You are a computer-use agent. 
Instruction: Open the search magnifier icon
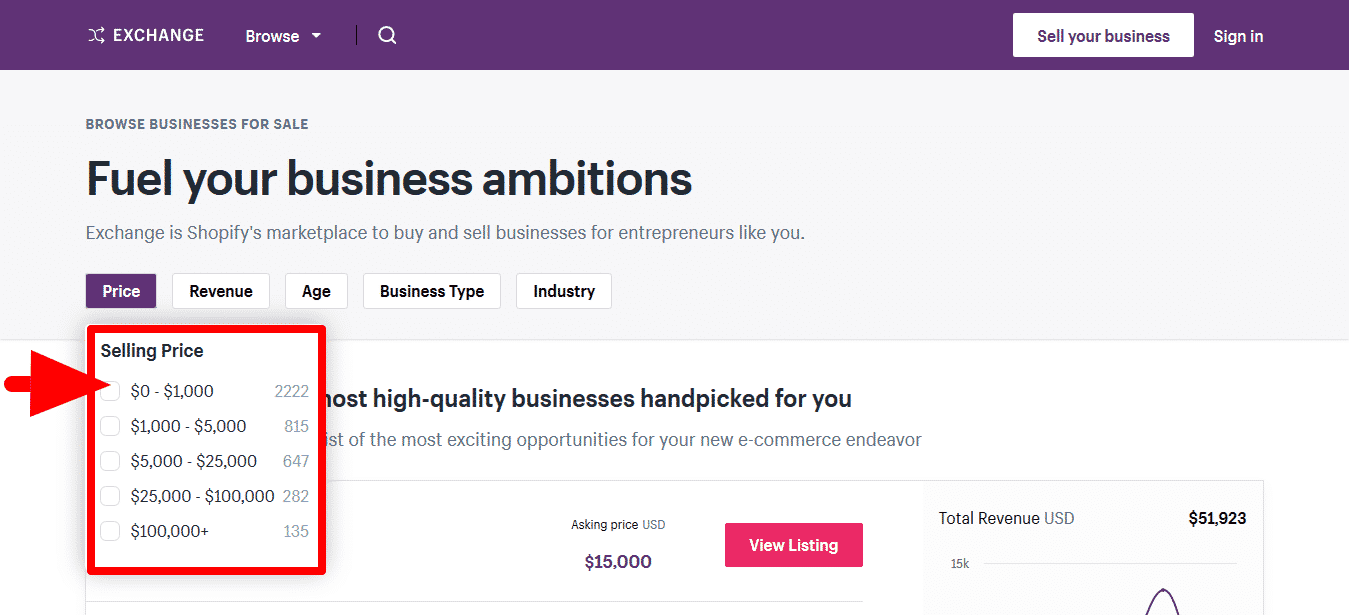pyautogui.click(x=387, y=36)
